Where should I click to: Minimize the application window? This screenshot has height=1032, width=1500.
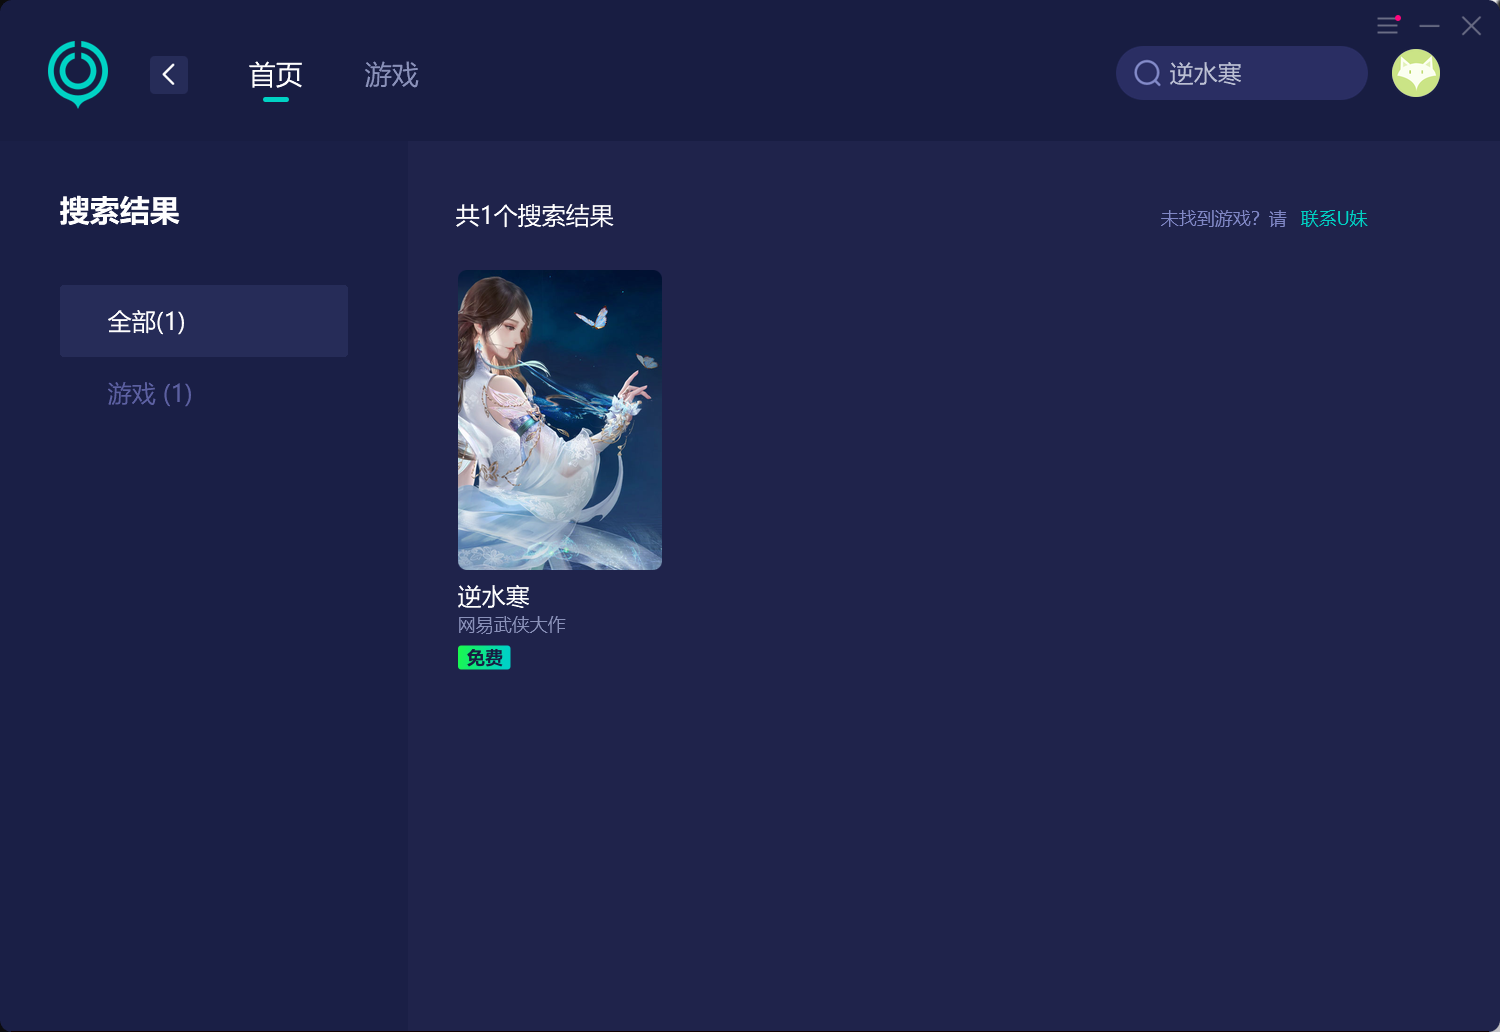pyautogui.click(x=1430, y=26)
